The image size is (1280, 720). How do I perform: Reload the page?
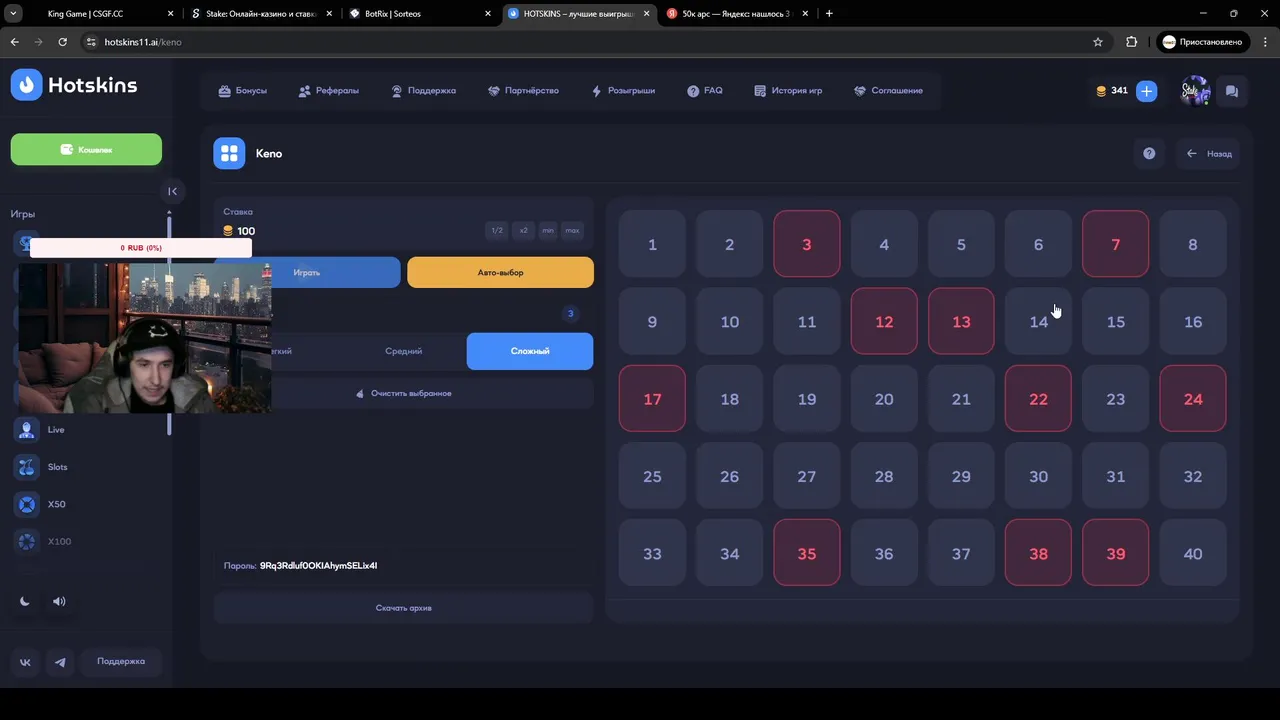click(62, 42)
